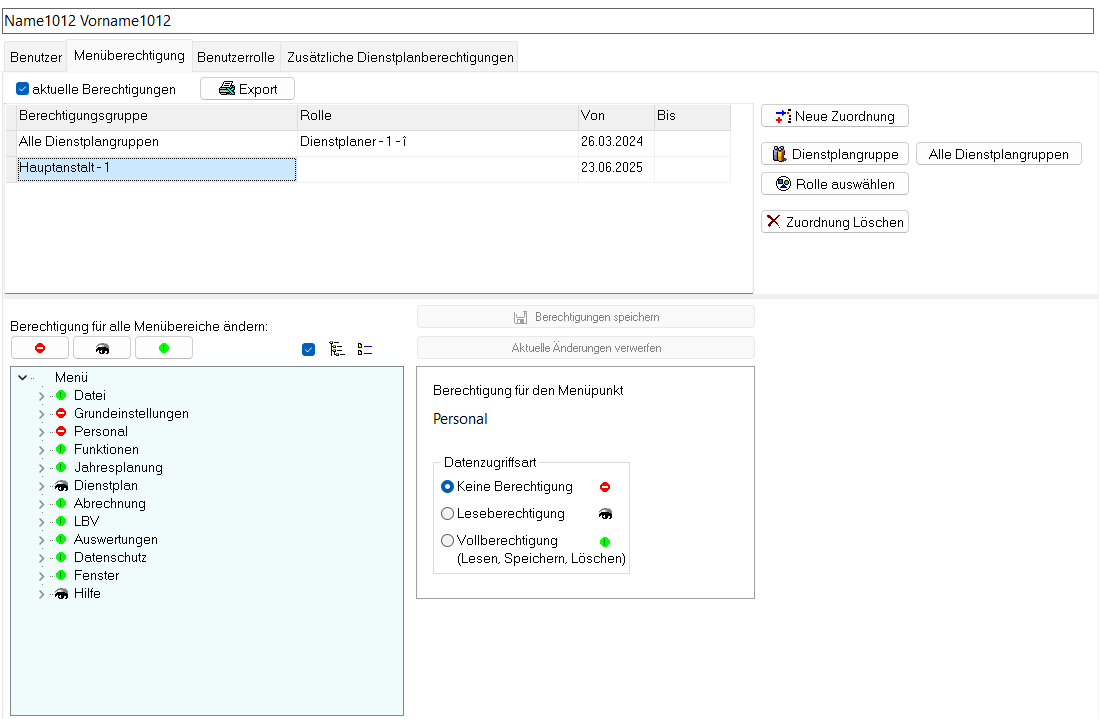Click the Neue Zuordnung button

pyautogui.click(x=835, y=117)
